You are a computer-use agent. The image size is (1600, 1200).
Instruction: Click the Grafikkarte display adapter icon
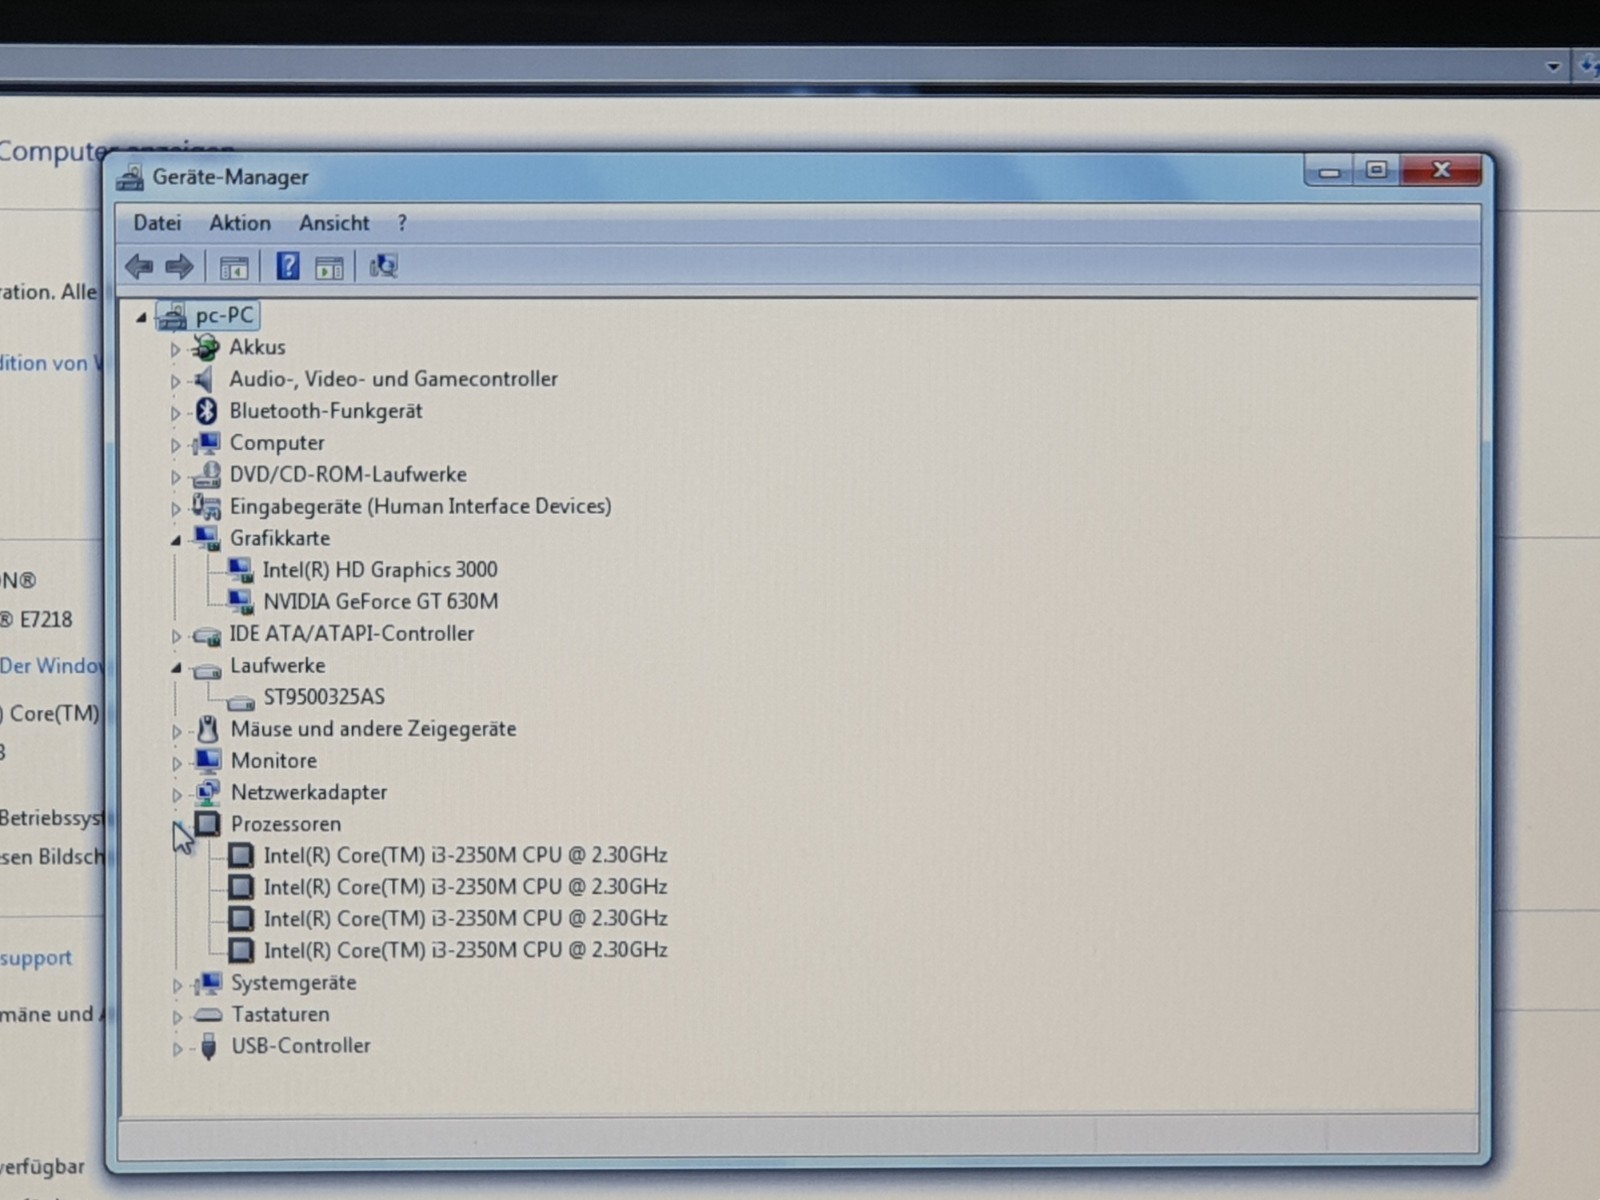(207, 538)
